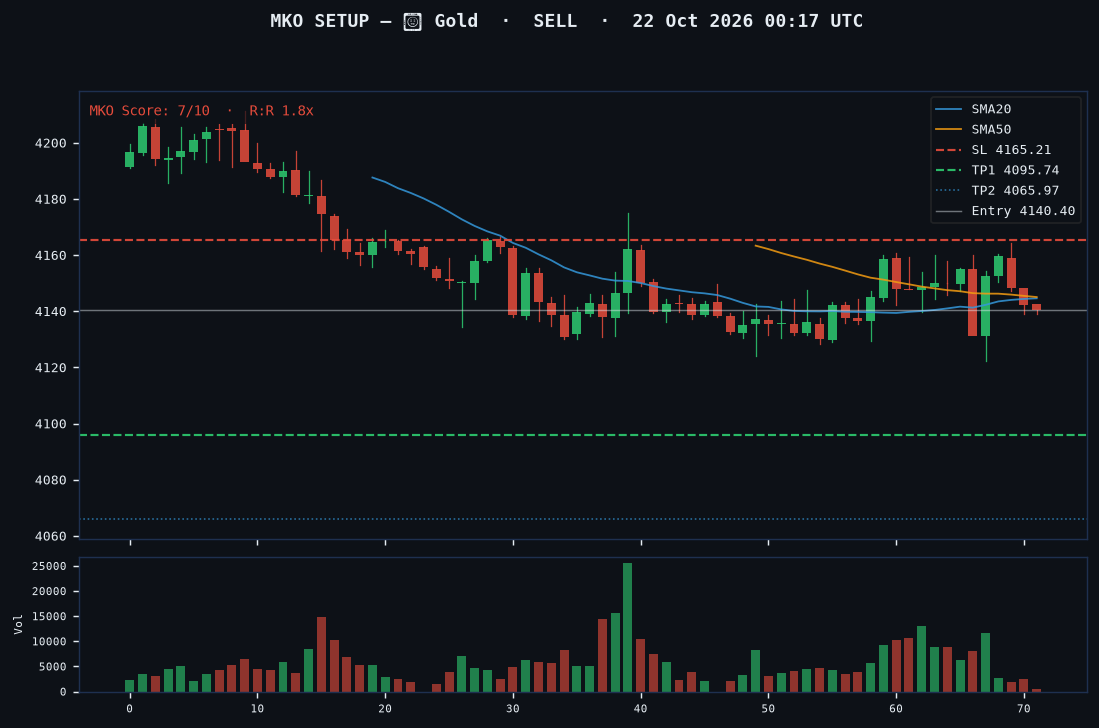Click the SMA20 legend entry
This screenshot has height=728, width=1099.
pos(973,109)
